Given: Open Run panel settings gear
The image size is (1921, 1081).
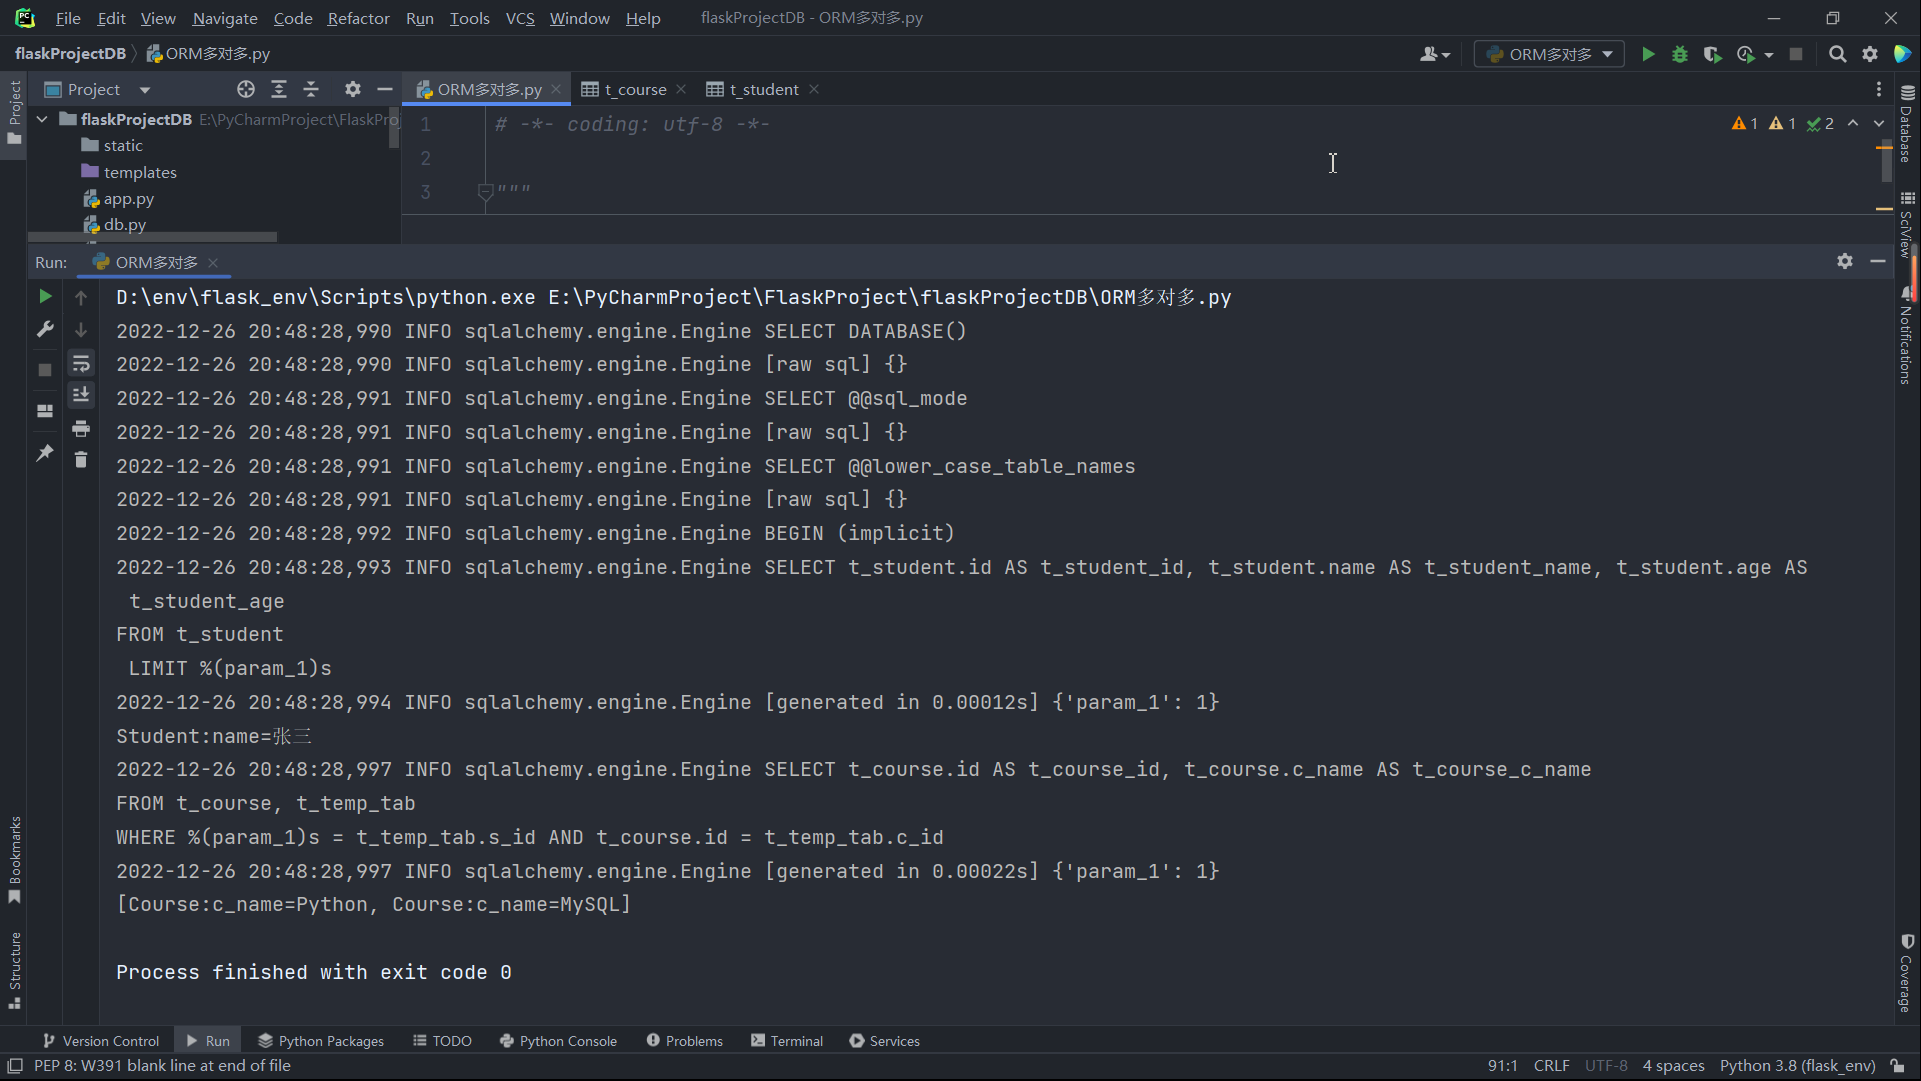Looking at the screenshot, I should pyautogui.click(x=1845, y=261).
